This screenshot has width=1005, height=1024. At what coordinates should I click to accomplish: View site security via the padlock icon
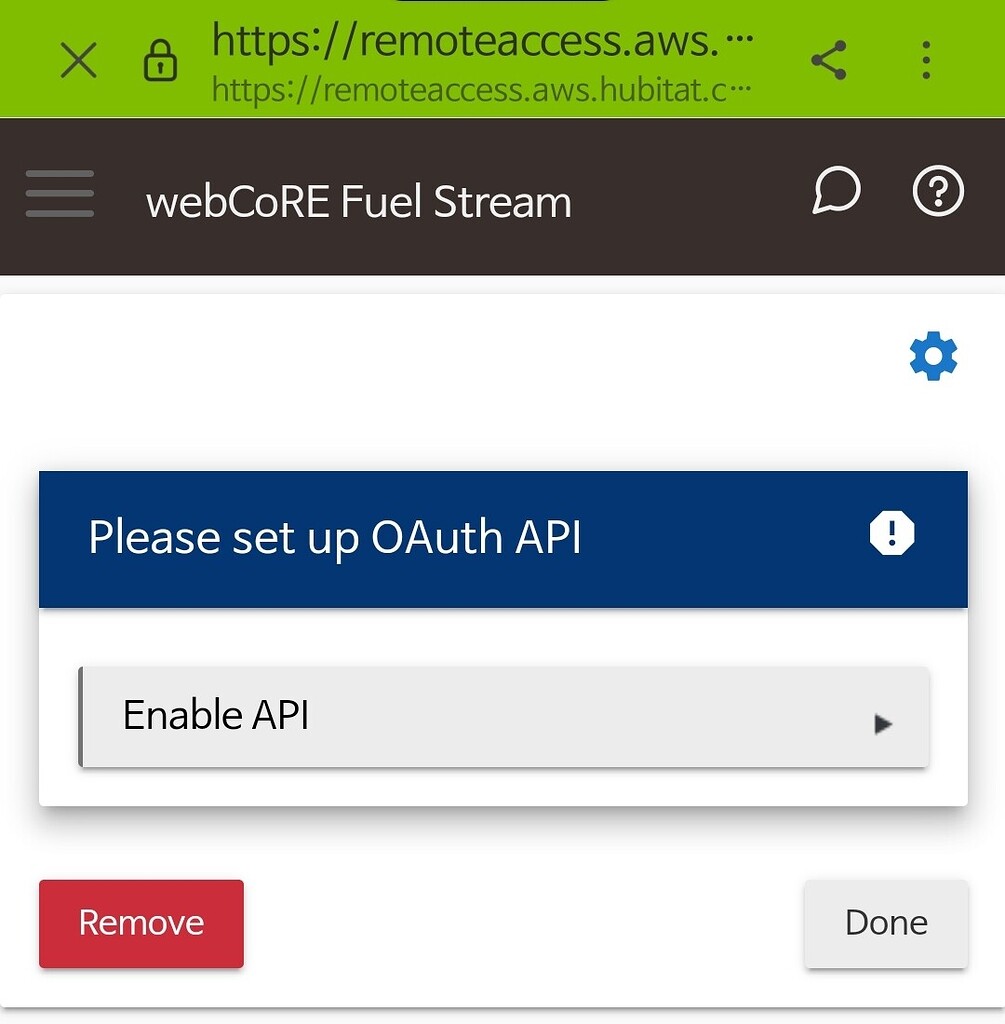click(x=161, y=61)
